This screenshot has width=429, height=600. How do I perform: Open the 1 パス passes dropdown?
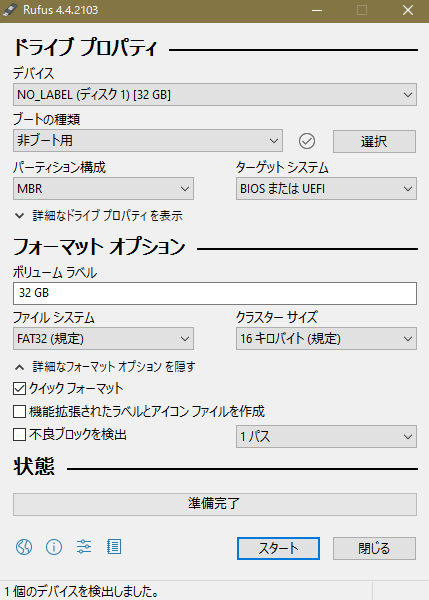point(326,437)
